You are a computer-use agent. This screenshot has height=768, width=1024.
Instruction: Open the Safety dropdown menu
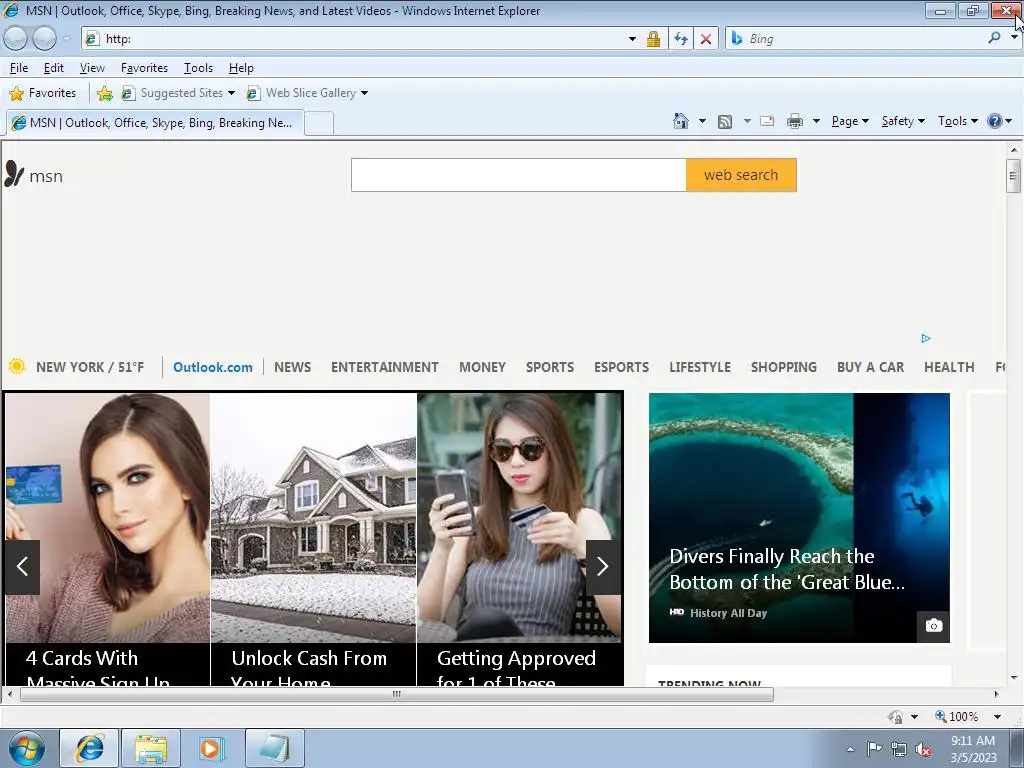(903, 121)
